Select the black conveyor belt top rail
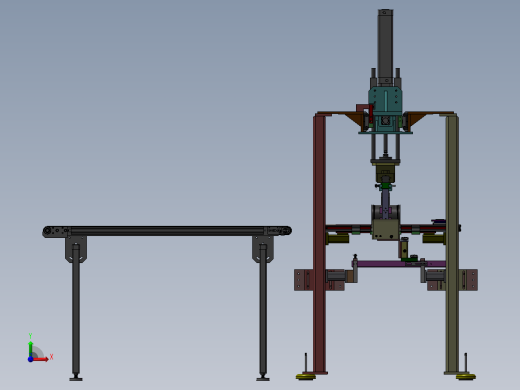The width and height of the screenshot is (520, 390). coord(167,231)
